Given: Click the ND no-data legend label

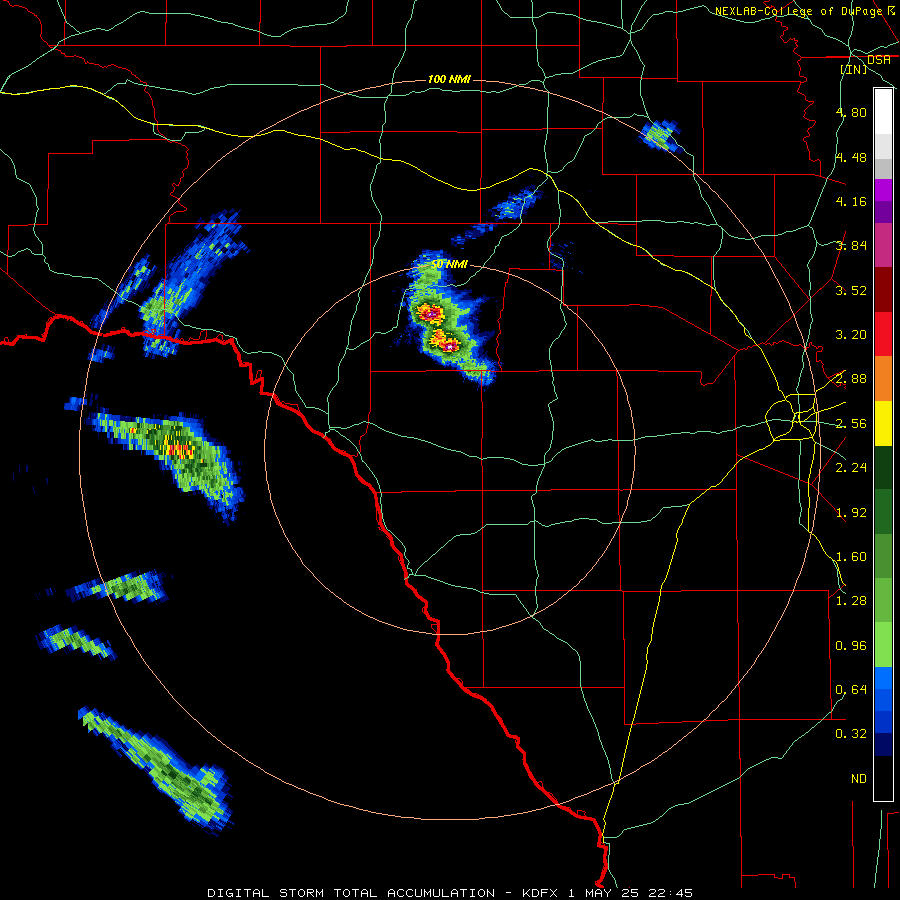Looking at the screenshot, I should (x=859, y=779).
